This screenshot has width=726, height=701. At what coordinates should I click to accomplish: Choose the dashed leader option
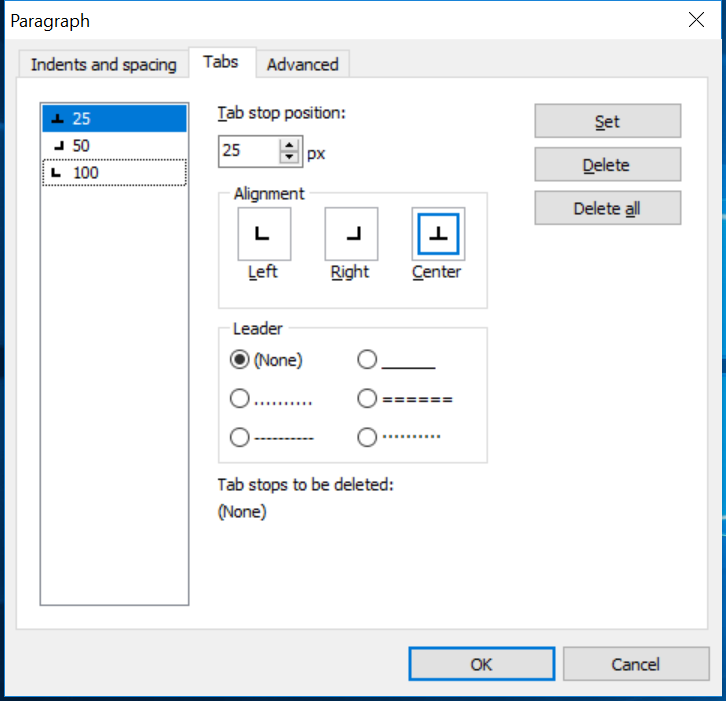pyautogui.click(x=240, y=437)
